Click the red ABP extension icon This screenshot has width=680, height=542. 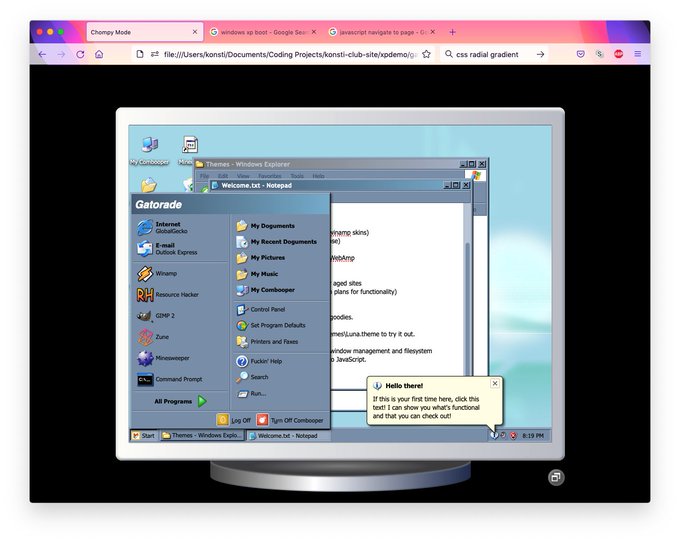(619, 54)
